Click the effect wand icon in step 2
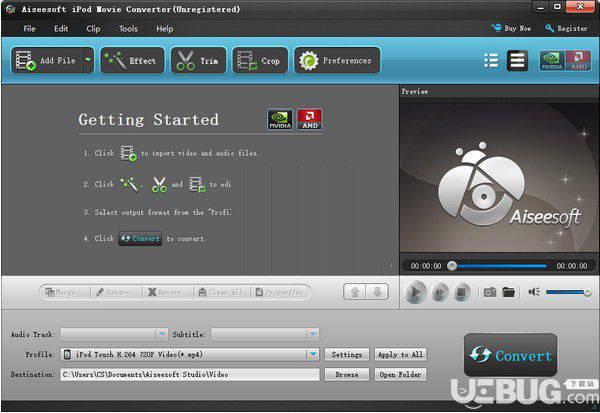 [129, 184]
